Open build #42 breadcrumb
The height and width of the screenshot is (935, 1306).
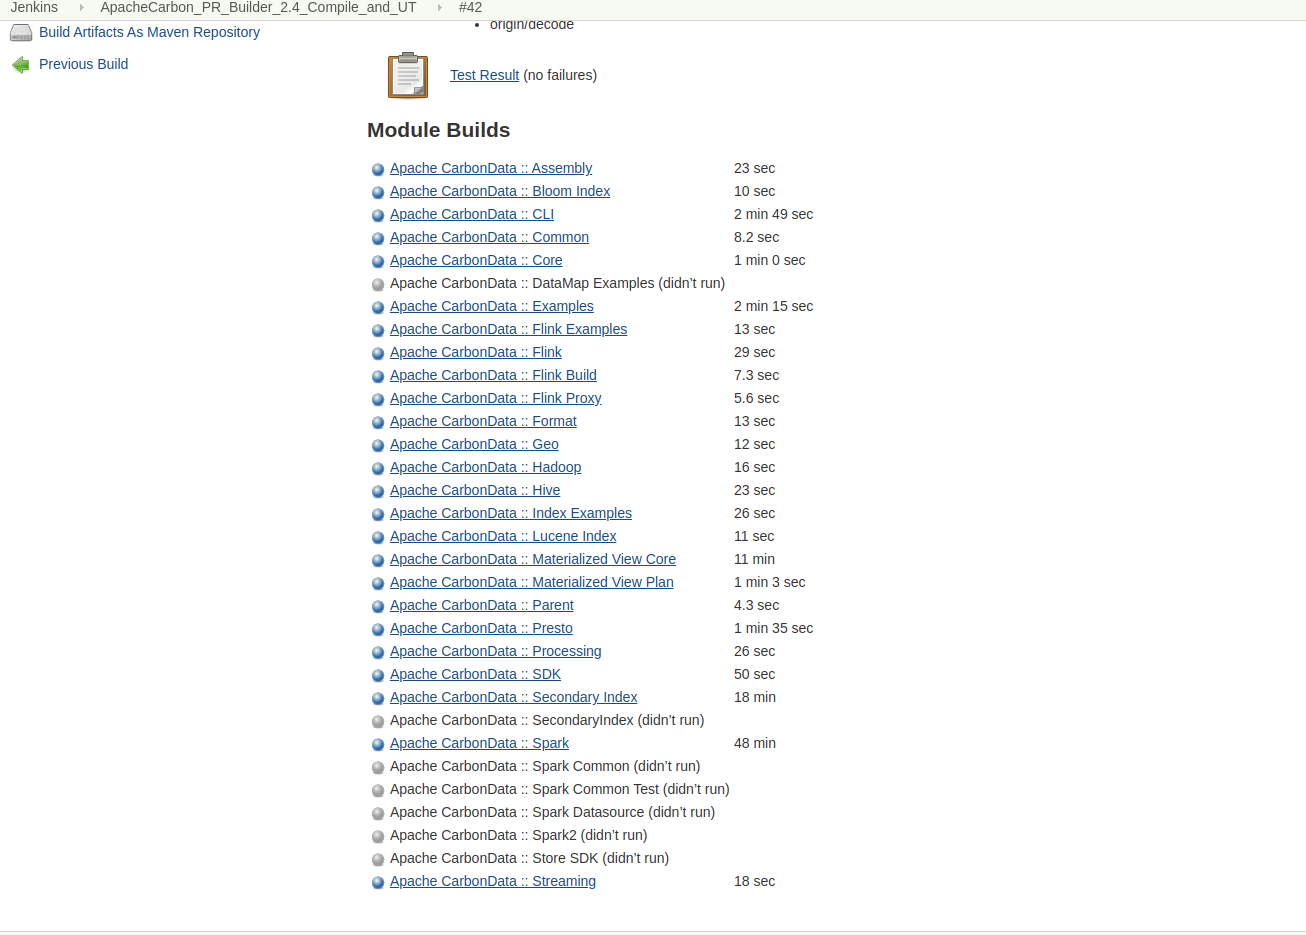click(x=470, y=7)
